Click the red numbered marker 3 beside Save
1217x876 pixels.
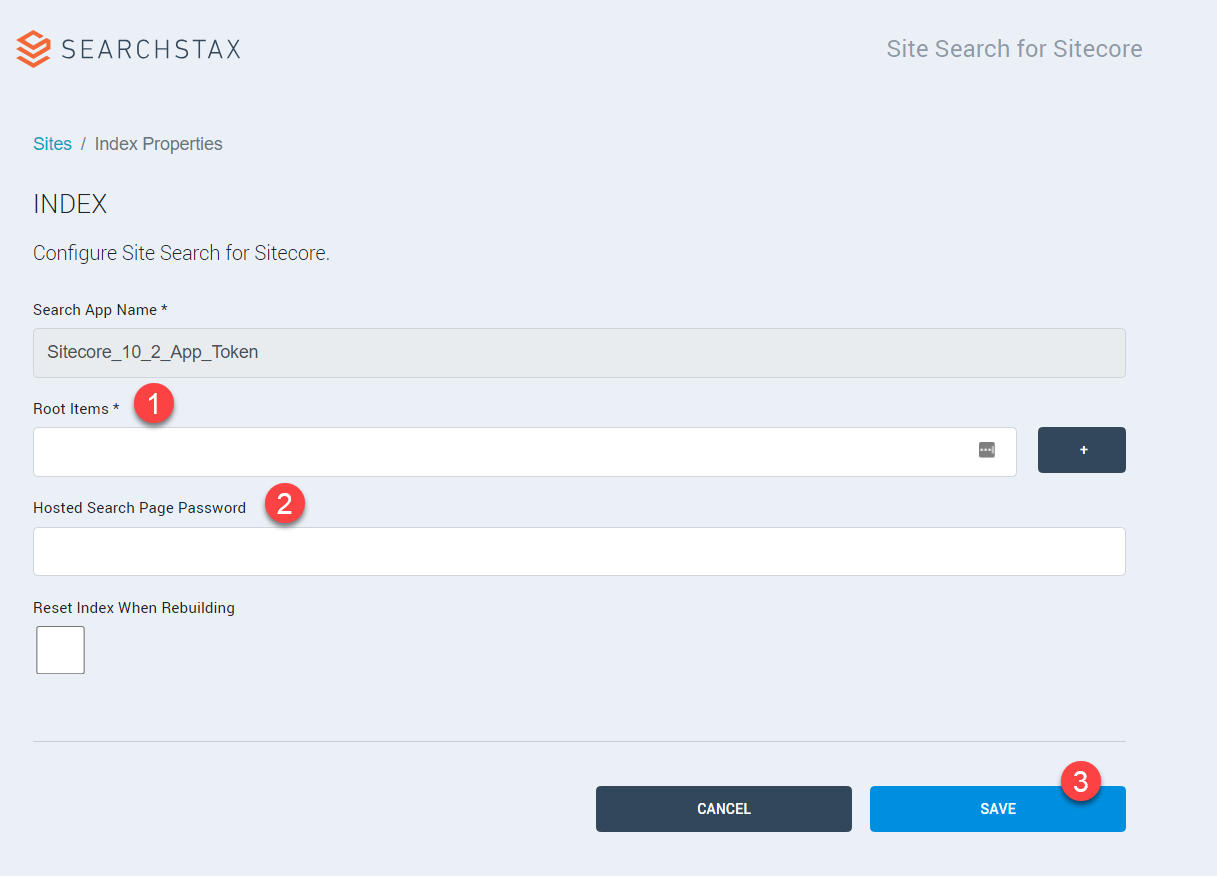click(x=1082, y=780)
